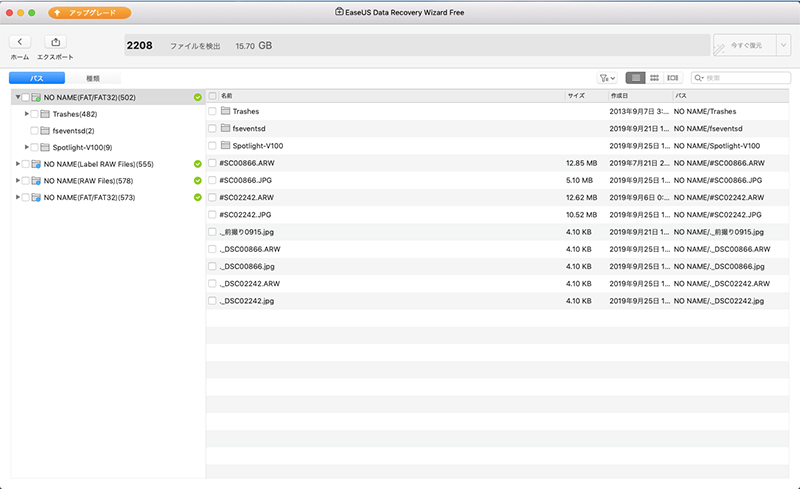Select the ._DSC02242.ARW file name
The height and width of the screenshot is (489, 800).
(x=249, y=284)
